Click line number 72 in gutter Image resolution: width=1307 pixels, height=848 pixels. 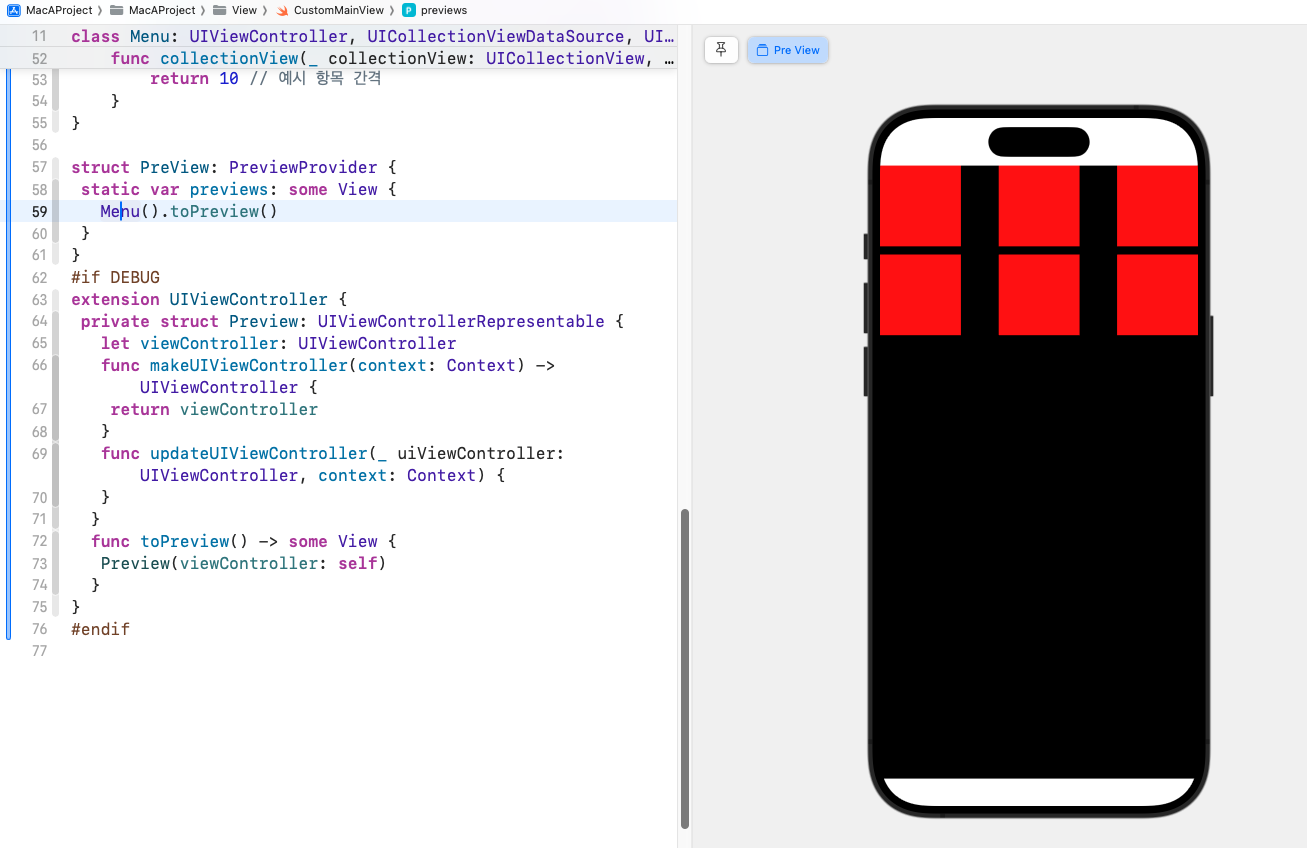[x=39, y=542]
